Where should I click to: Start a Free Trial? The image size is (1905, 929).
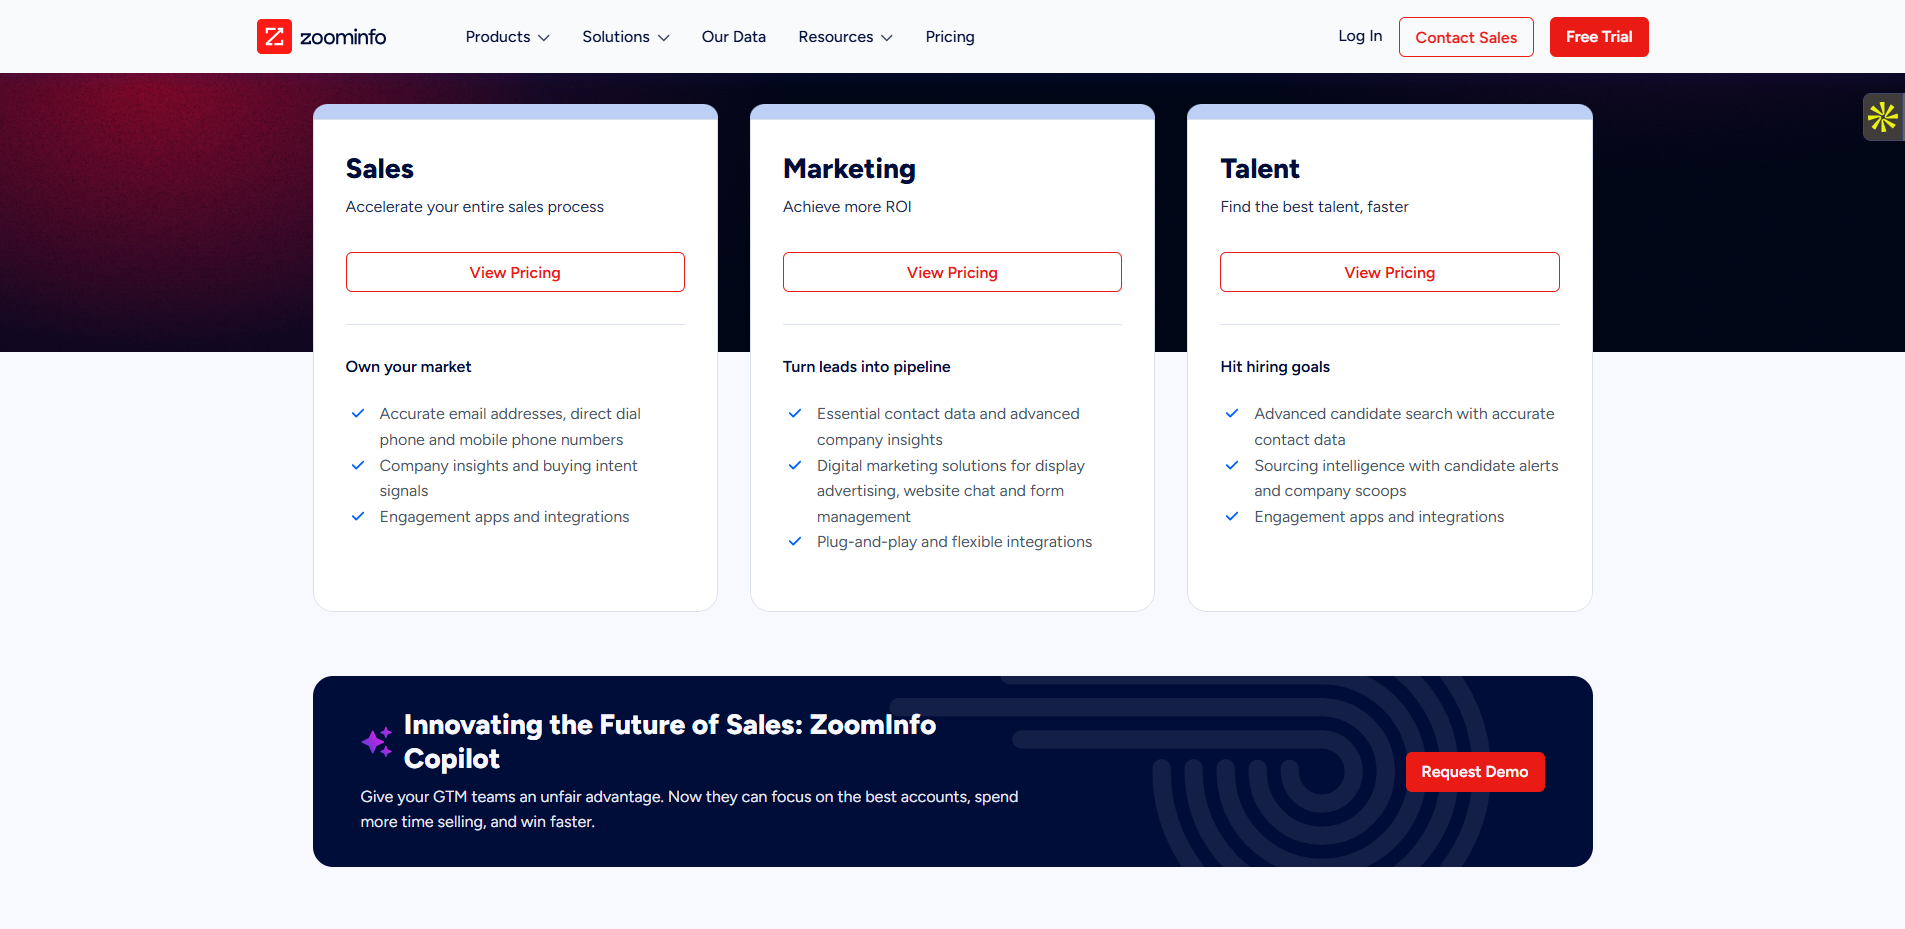1599,37
